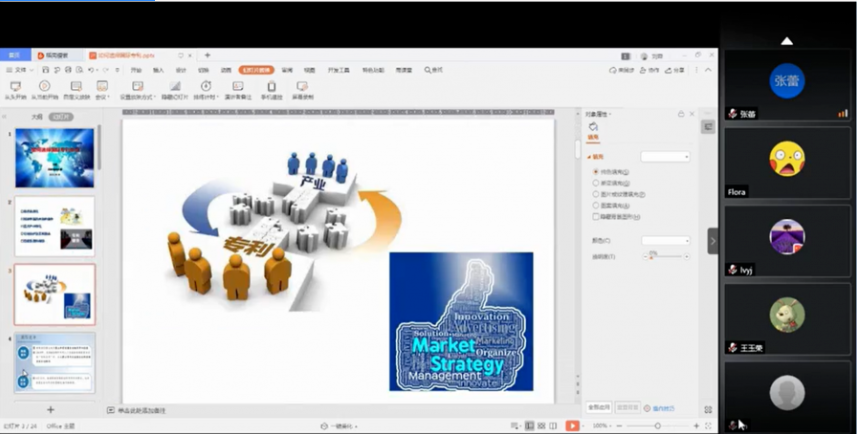Open the color dropdown in fill panel
The height and width of the screenshot is (434, 857).
click(665, 241)
